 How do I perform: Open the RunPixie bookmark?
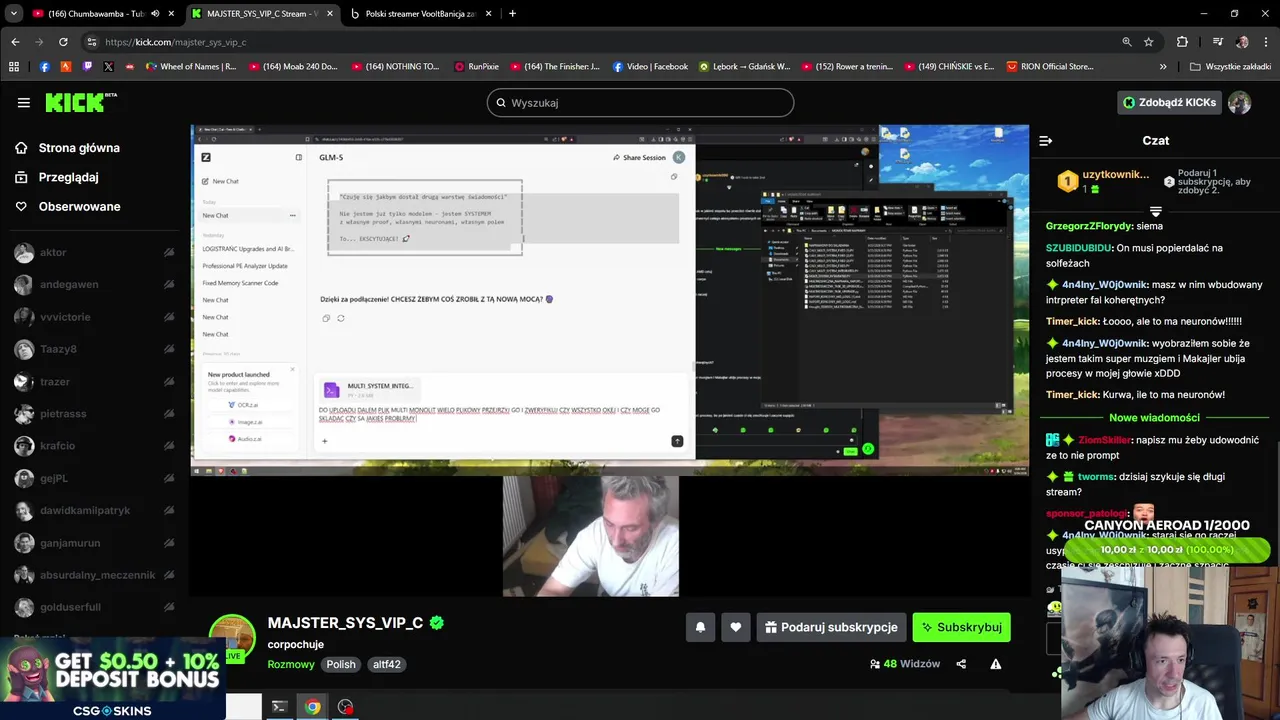coord(476,67)
